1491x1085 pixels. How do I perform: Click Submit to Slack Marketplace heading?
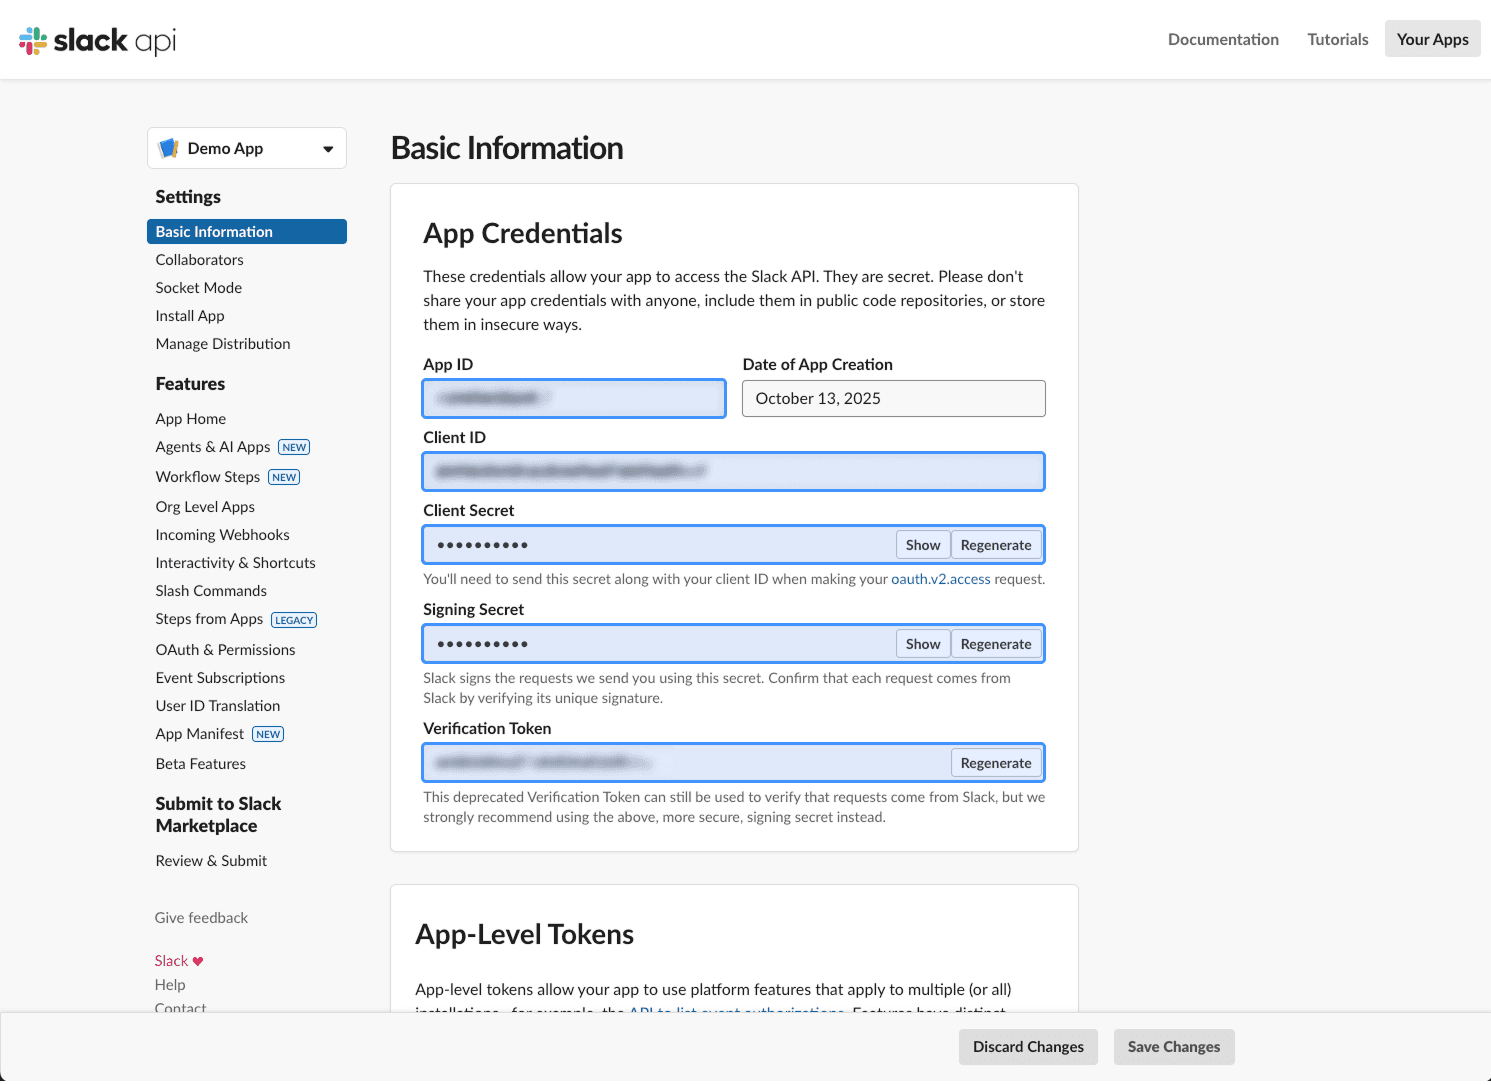[218, 815]
